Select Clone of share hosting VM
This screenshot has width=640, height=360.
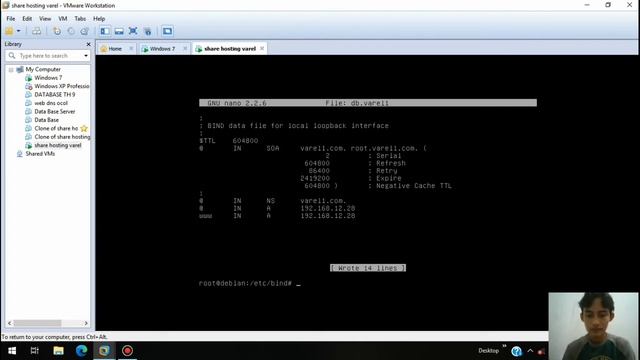pos(62,137)
